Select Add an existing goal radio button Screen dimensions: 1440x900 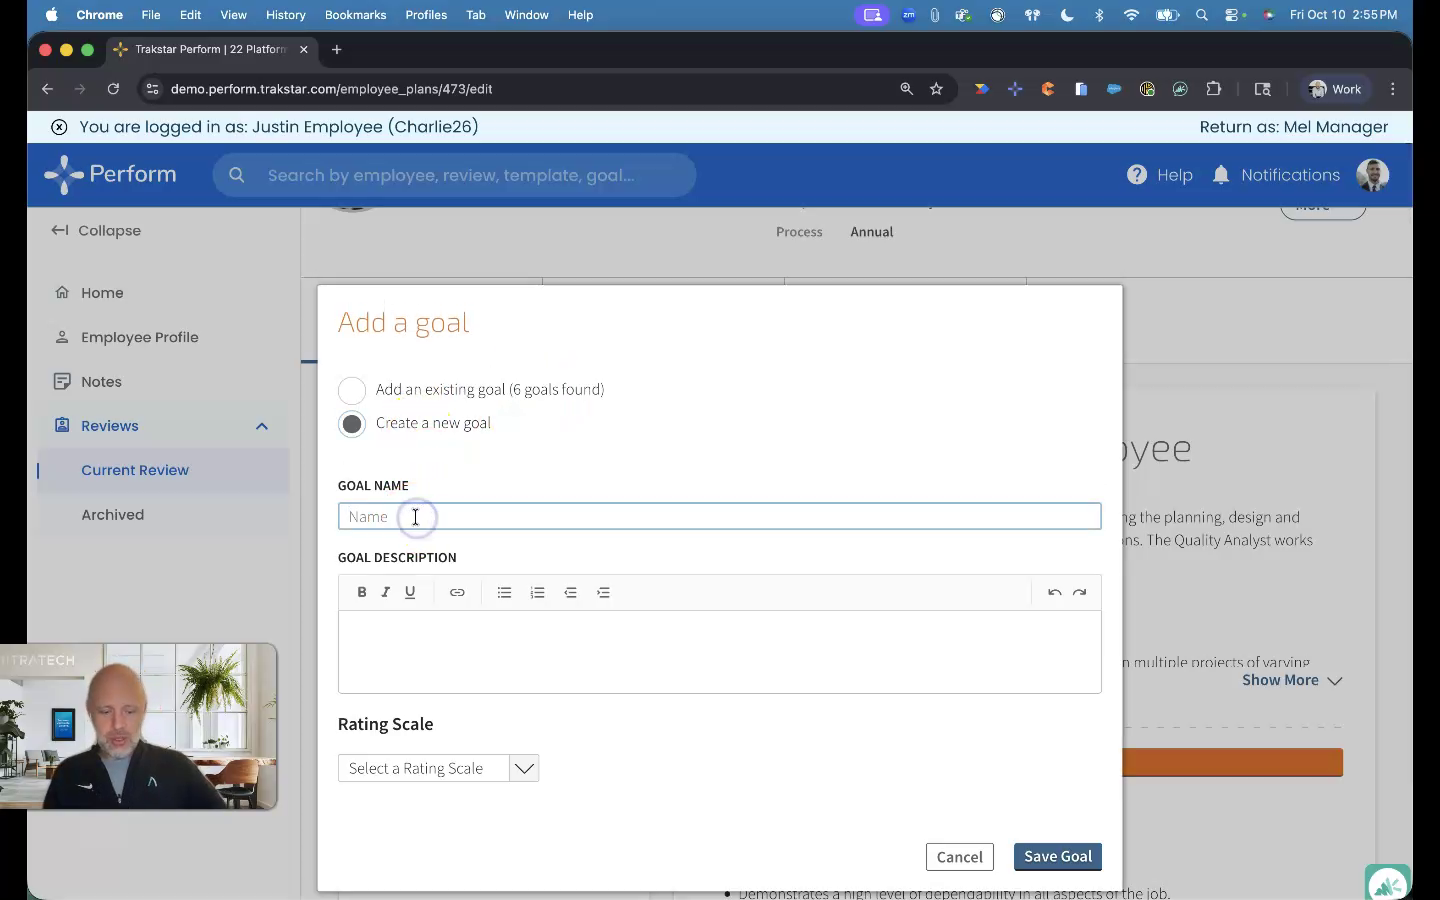[352, 390]
